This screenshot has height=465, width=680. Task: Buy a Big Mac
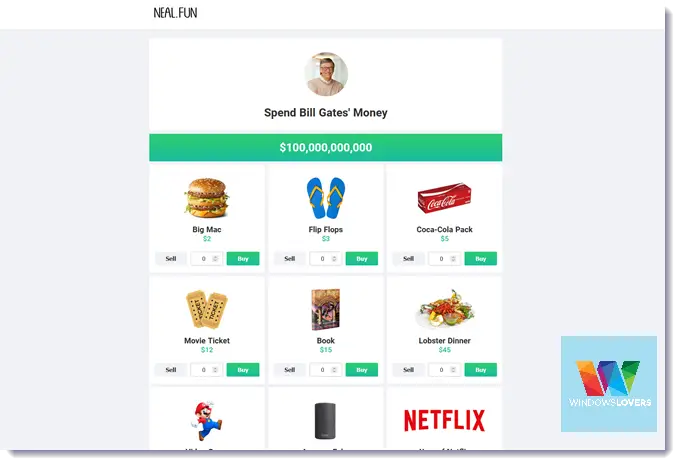(x=243, y=259)
